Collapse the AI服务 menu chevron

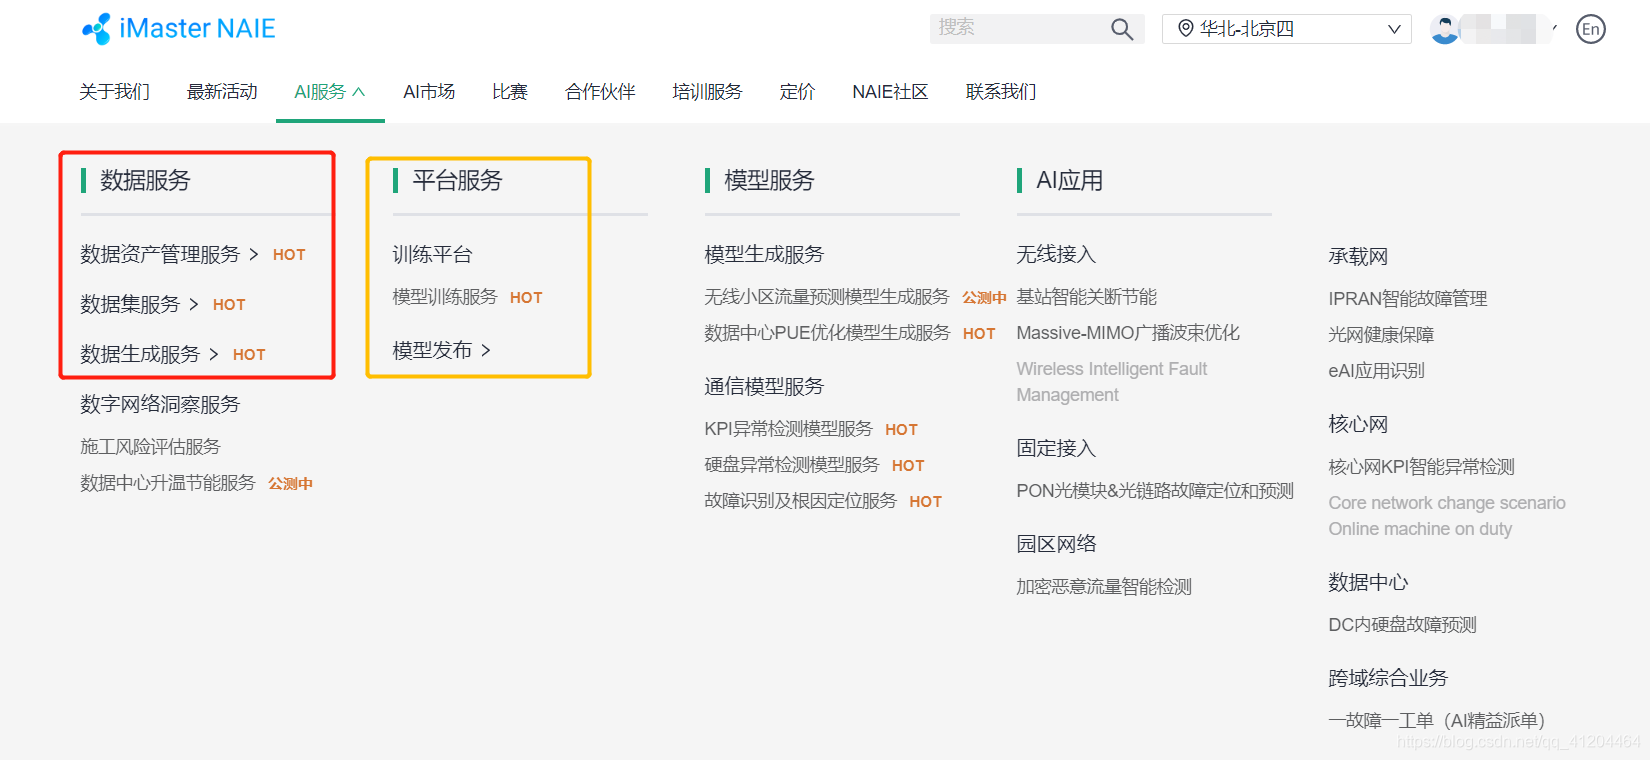[359, 92]
